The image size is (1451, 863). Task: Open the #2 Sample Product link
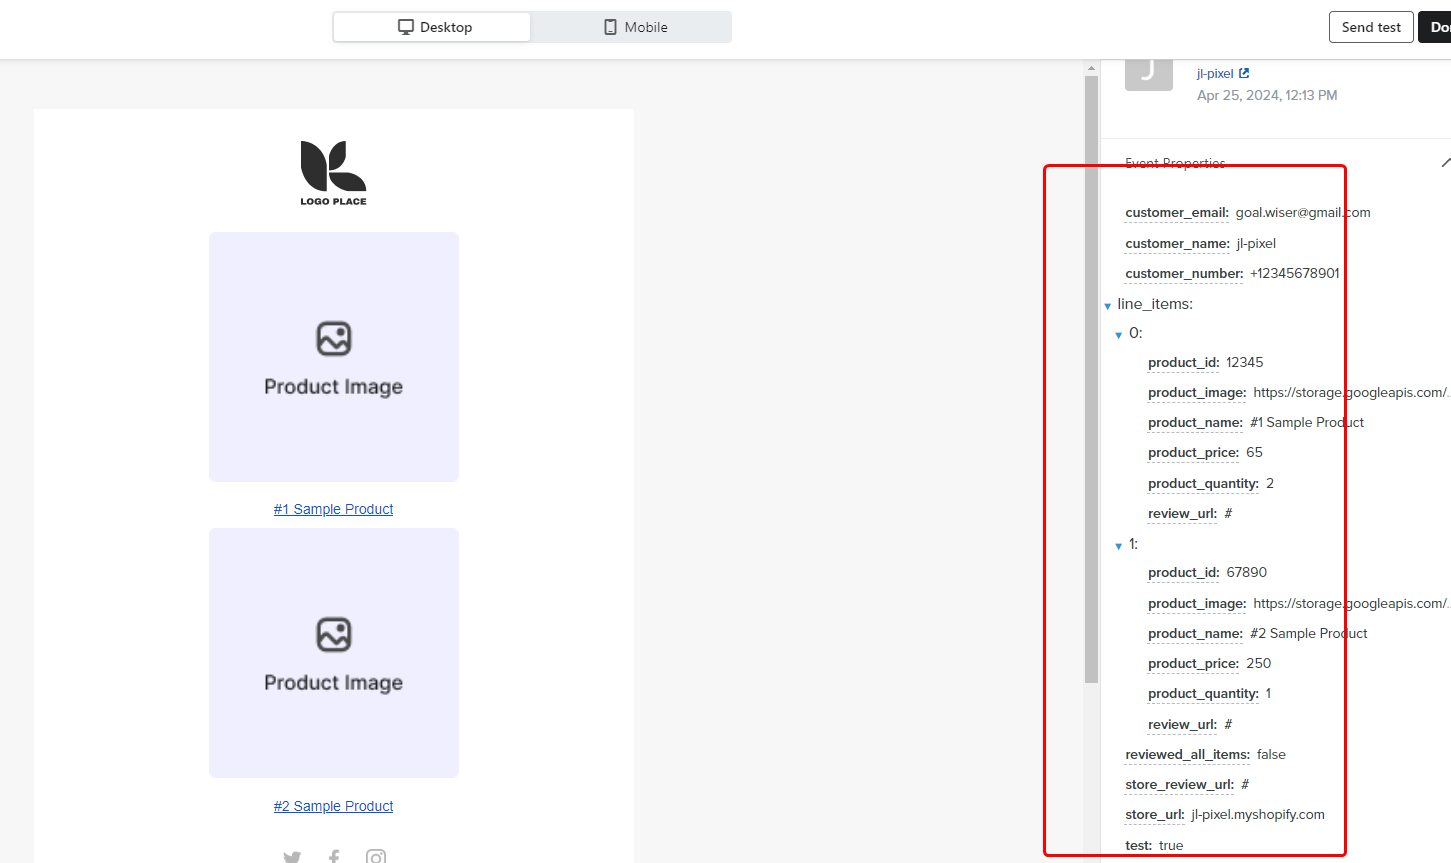tap(333, 806)
